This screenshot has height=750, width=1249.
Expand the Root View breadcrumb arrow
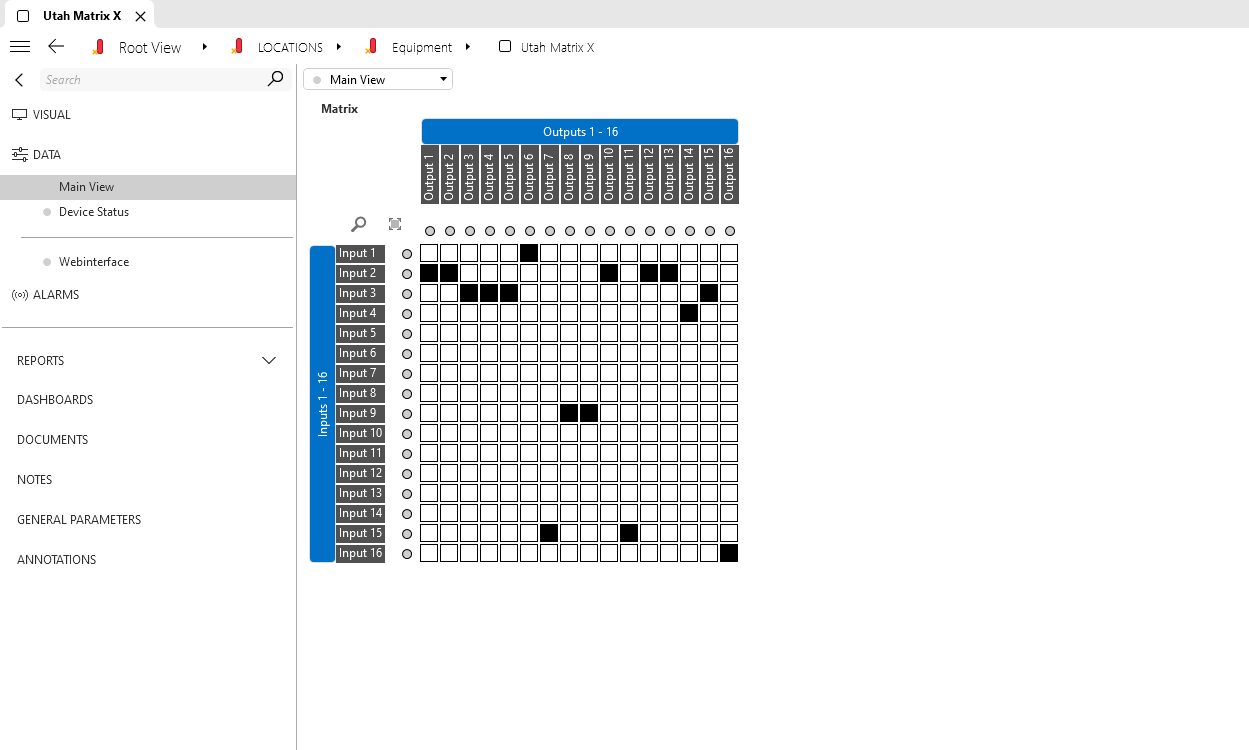click(x=204, y=47)
